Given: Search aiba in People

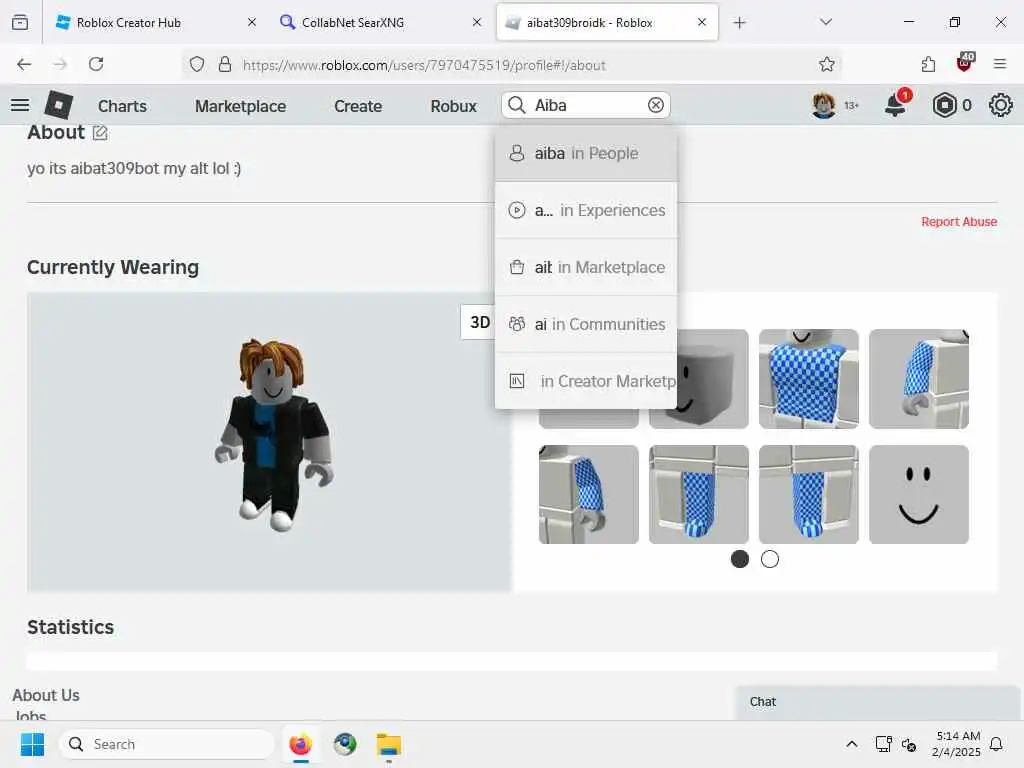Looking at the screenshot, I should pos(586,153).
